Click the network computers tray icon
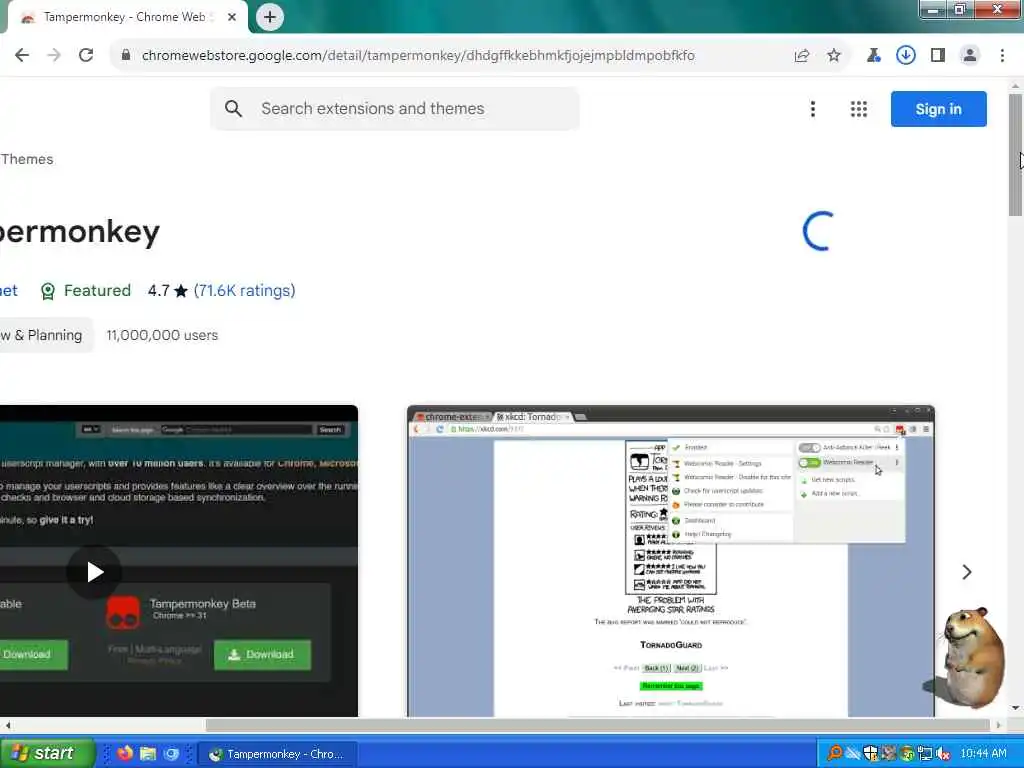This screenshot has width=1024, height=768. 925,754
